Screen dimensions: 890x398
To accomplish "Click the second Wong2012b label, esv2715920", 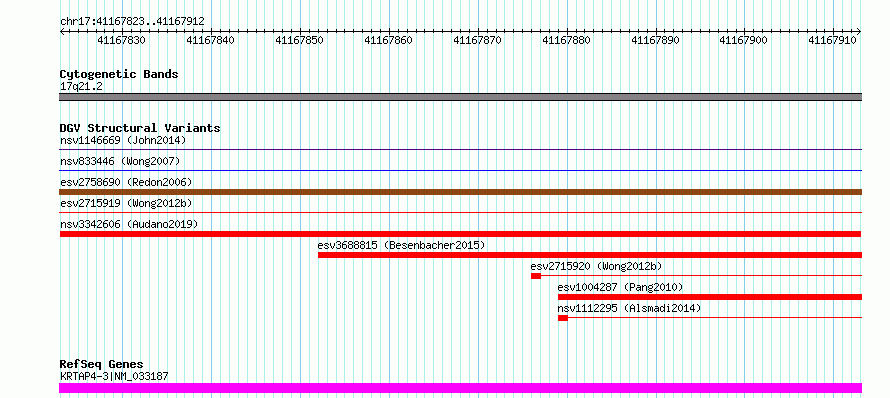I will coord(597,266).
